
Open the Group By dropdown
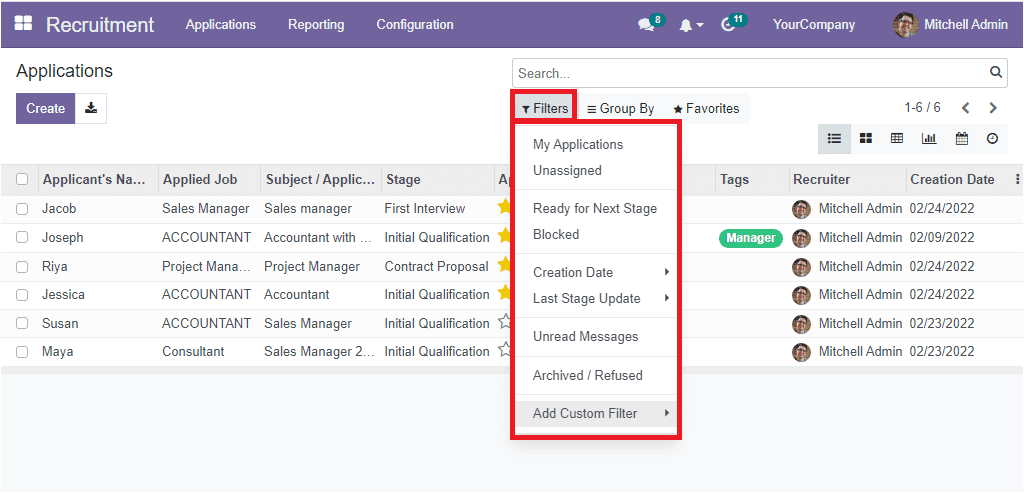(x=620, y=109)
